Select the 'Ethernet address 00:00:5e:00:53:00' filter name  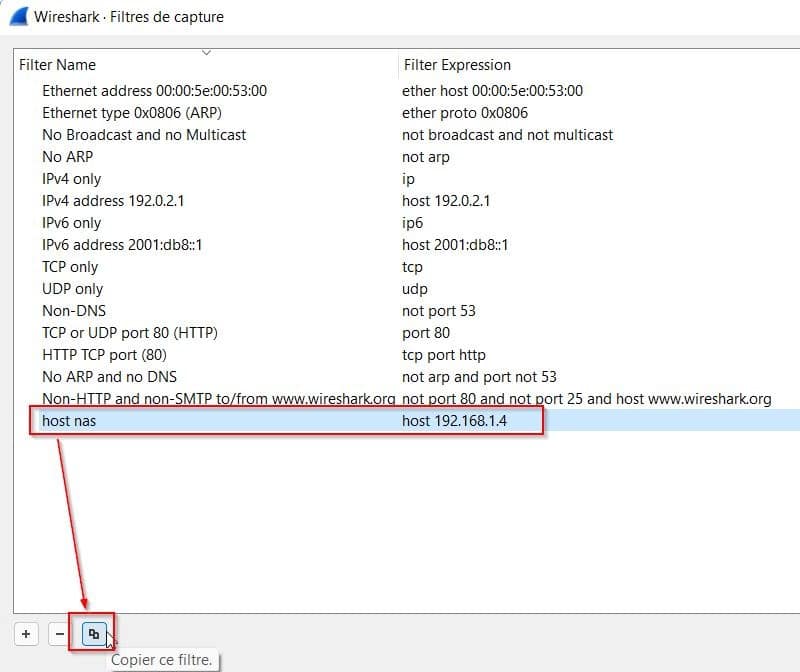click(155, 91)
